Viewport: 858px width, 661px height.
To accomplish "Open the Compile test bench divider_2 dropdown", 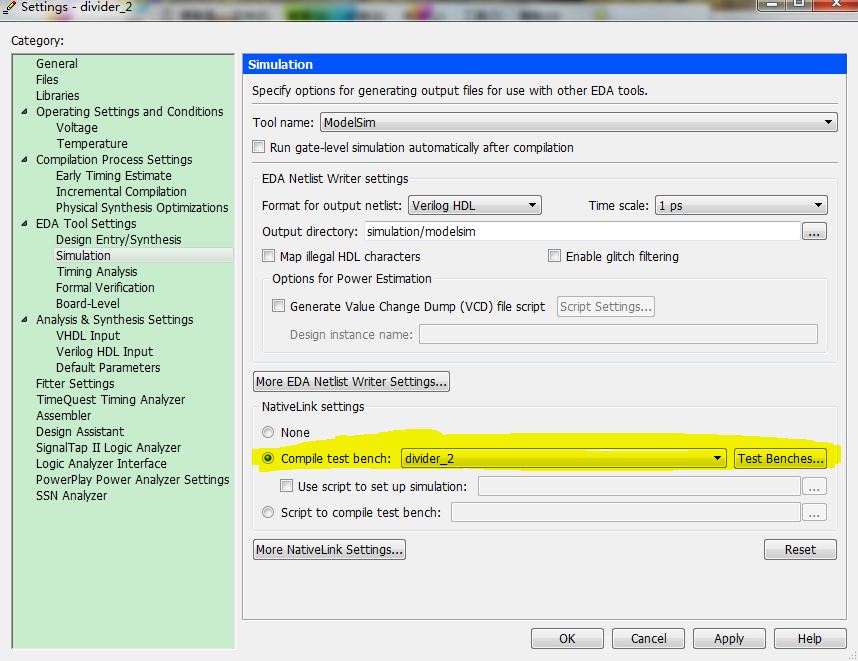I will [564, 458].
